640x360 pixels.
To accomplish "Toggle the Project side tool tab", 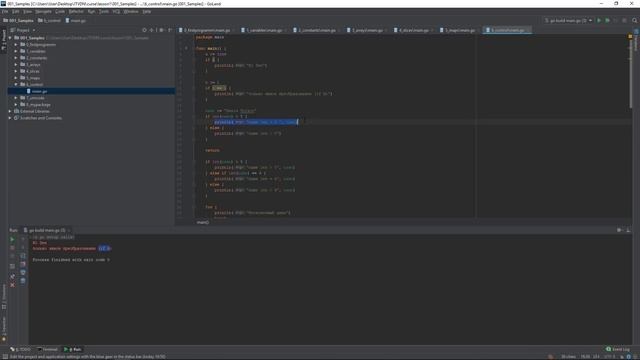I will (4, 40).
